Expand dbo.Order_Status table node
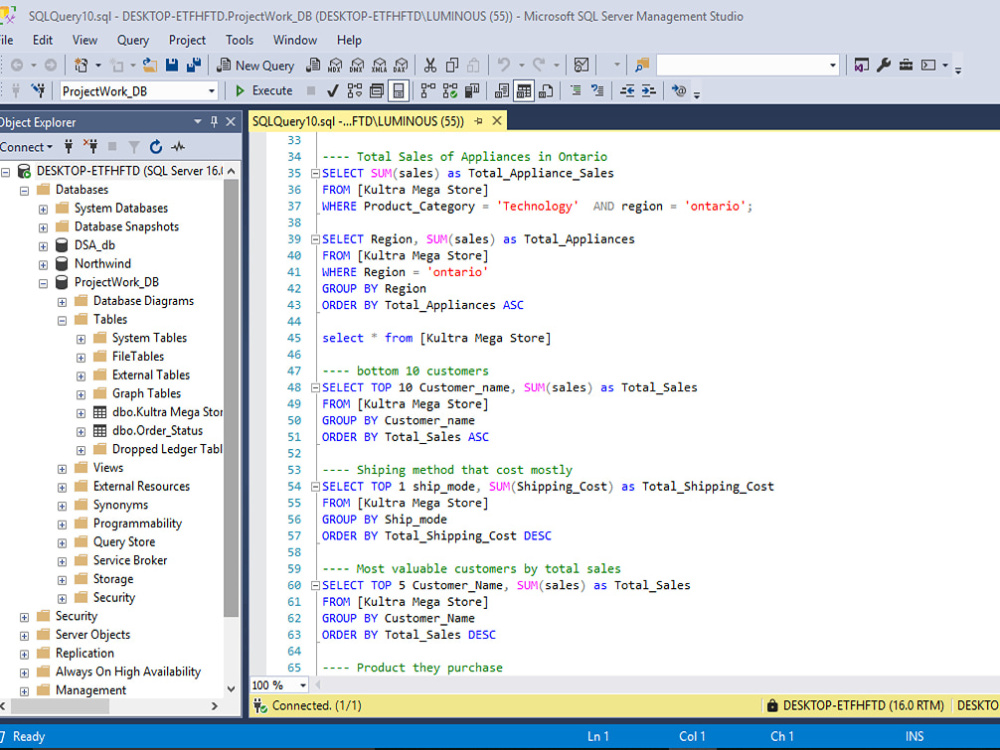 (x=81, y=431)
